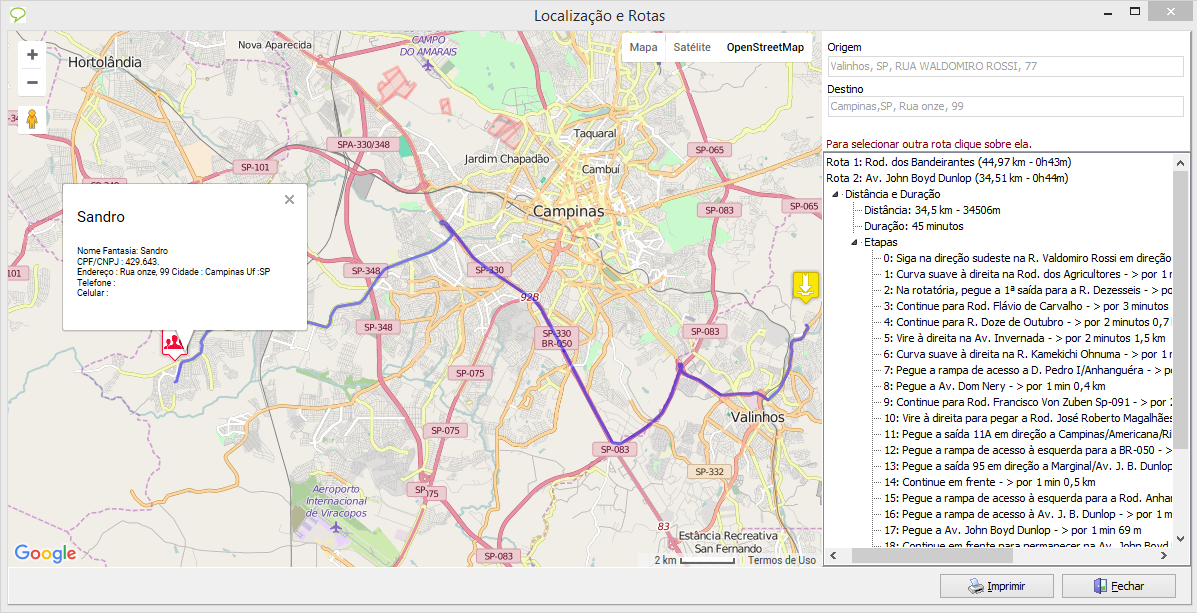Click the Viracopos airport icon on map

(335, 526)
